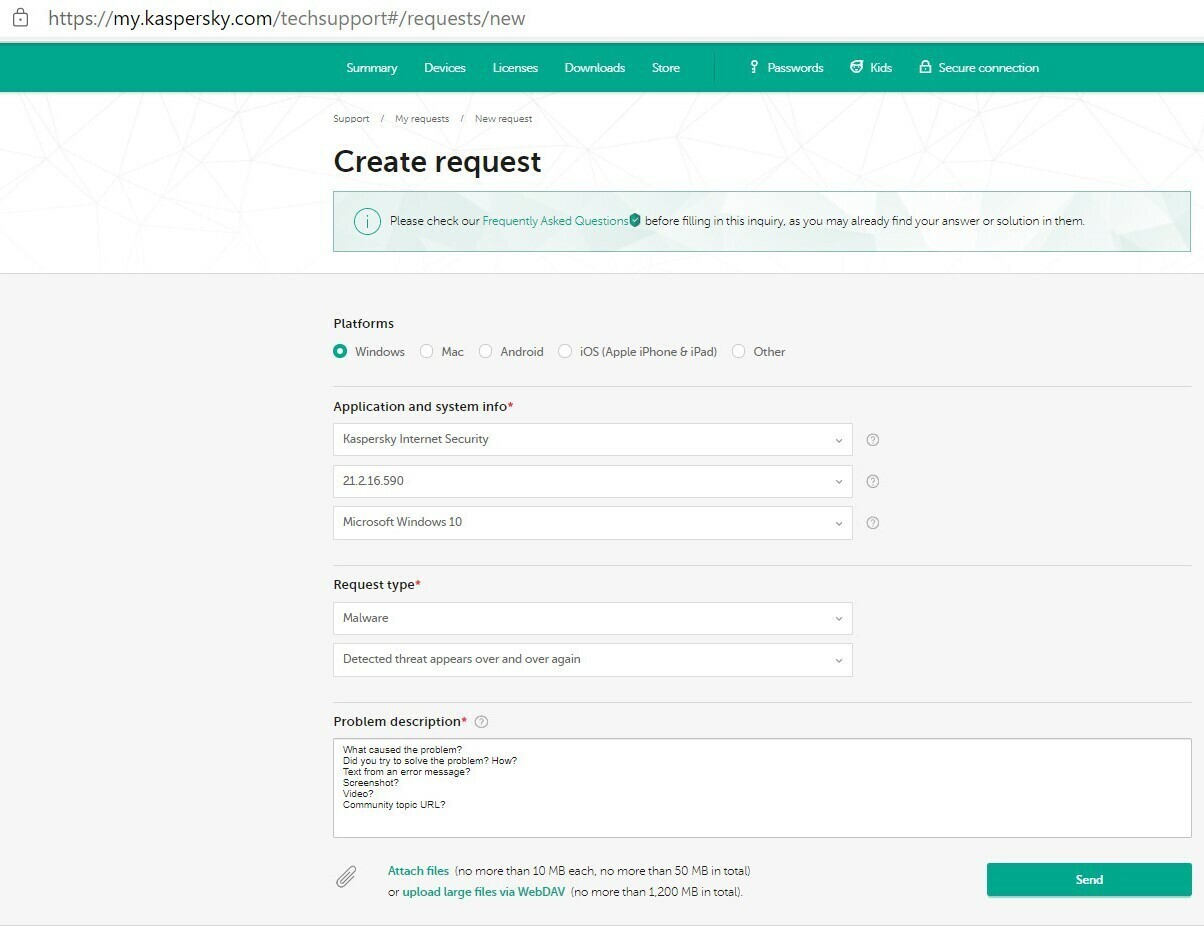Go to the Store tab
Screen dimensions: 1204x932
tap(666, 68)
